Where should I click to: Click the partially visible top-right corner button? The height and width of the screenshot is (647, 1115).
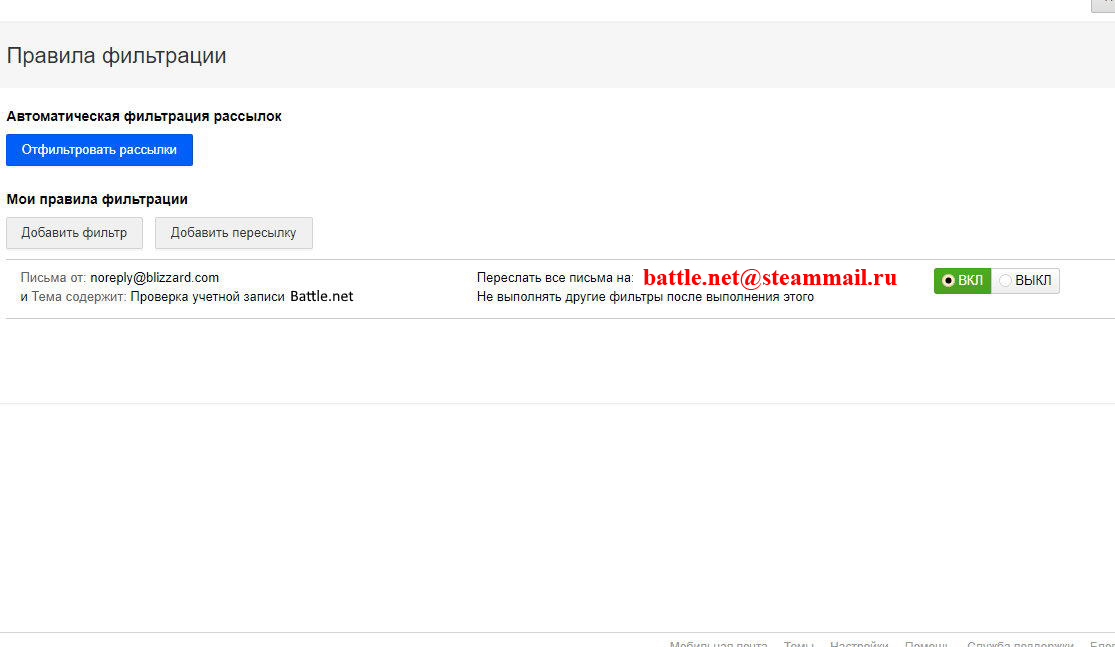coord(1103,5)
